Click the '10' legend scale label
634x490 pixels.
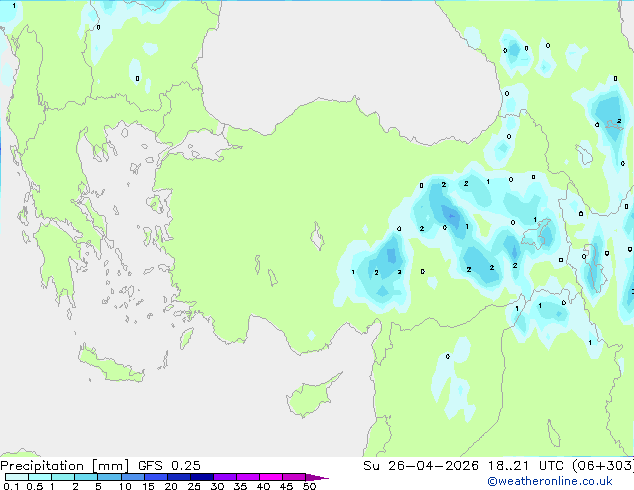click(125, 486)
